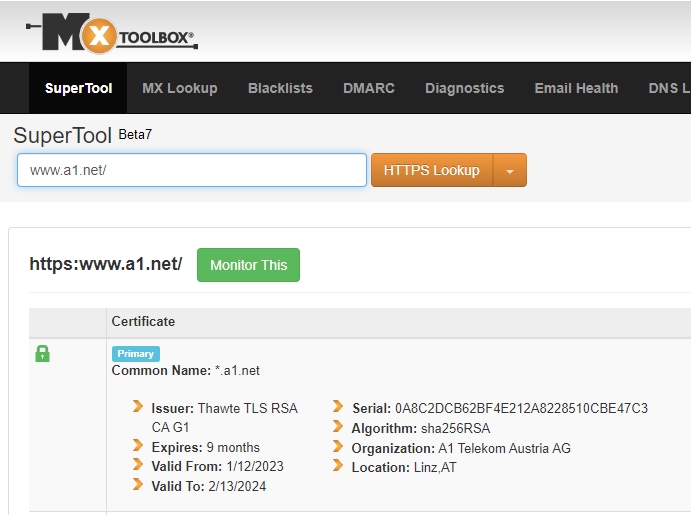Click the Expires 9 months entry
Viewport: 691px width, 515px height.
206,448
